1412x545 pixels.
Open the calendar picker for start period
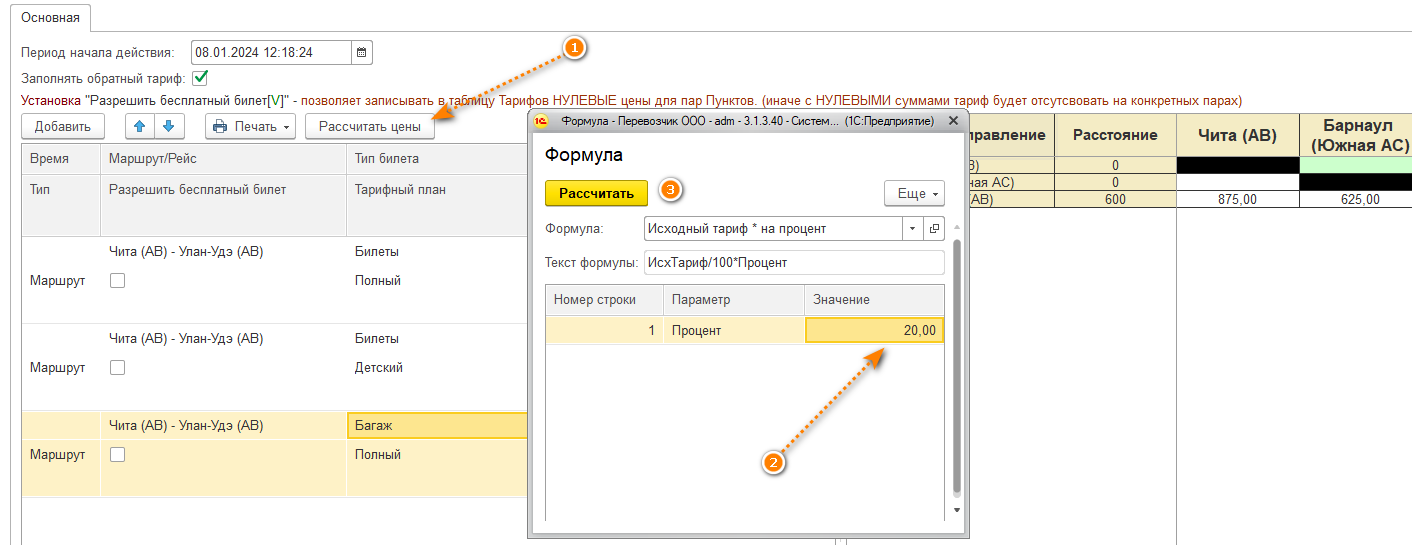pyautogui.click(x=362, y=52)
